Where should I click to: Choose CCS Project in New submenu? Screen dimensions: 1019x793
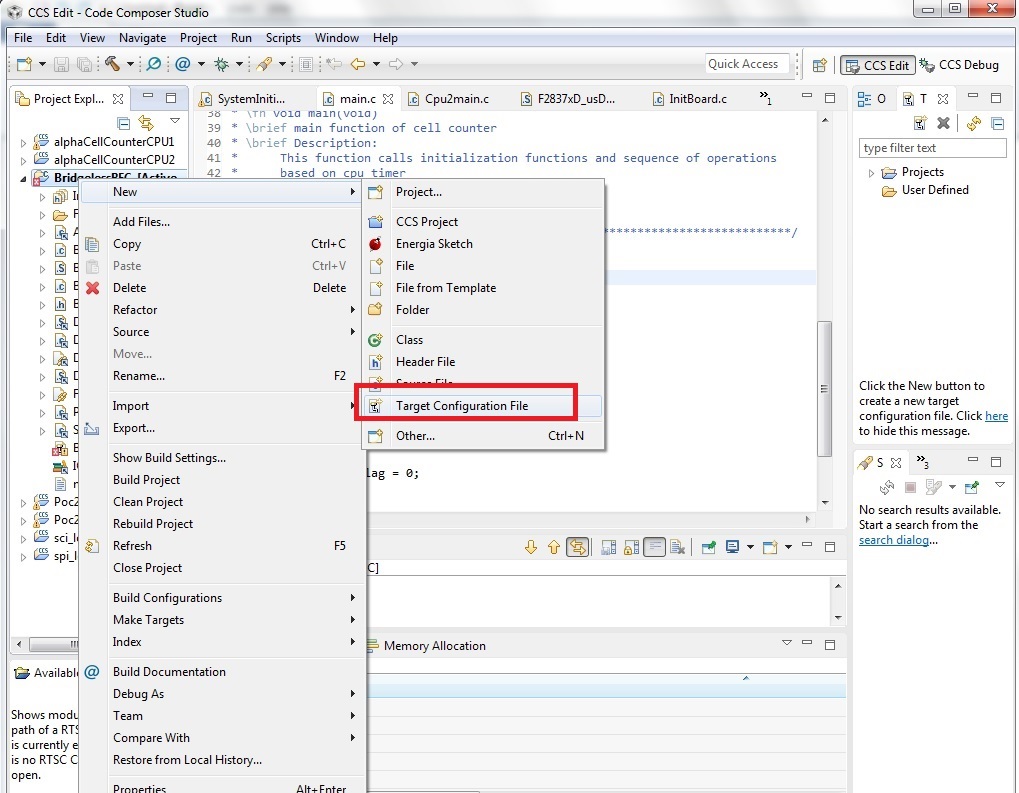(483, 222)
